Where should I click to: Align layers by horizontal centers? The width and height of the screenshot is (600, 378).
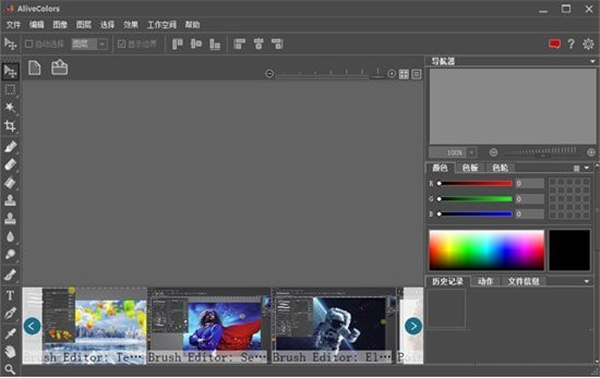[x=259, y=44]
